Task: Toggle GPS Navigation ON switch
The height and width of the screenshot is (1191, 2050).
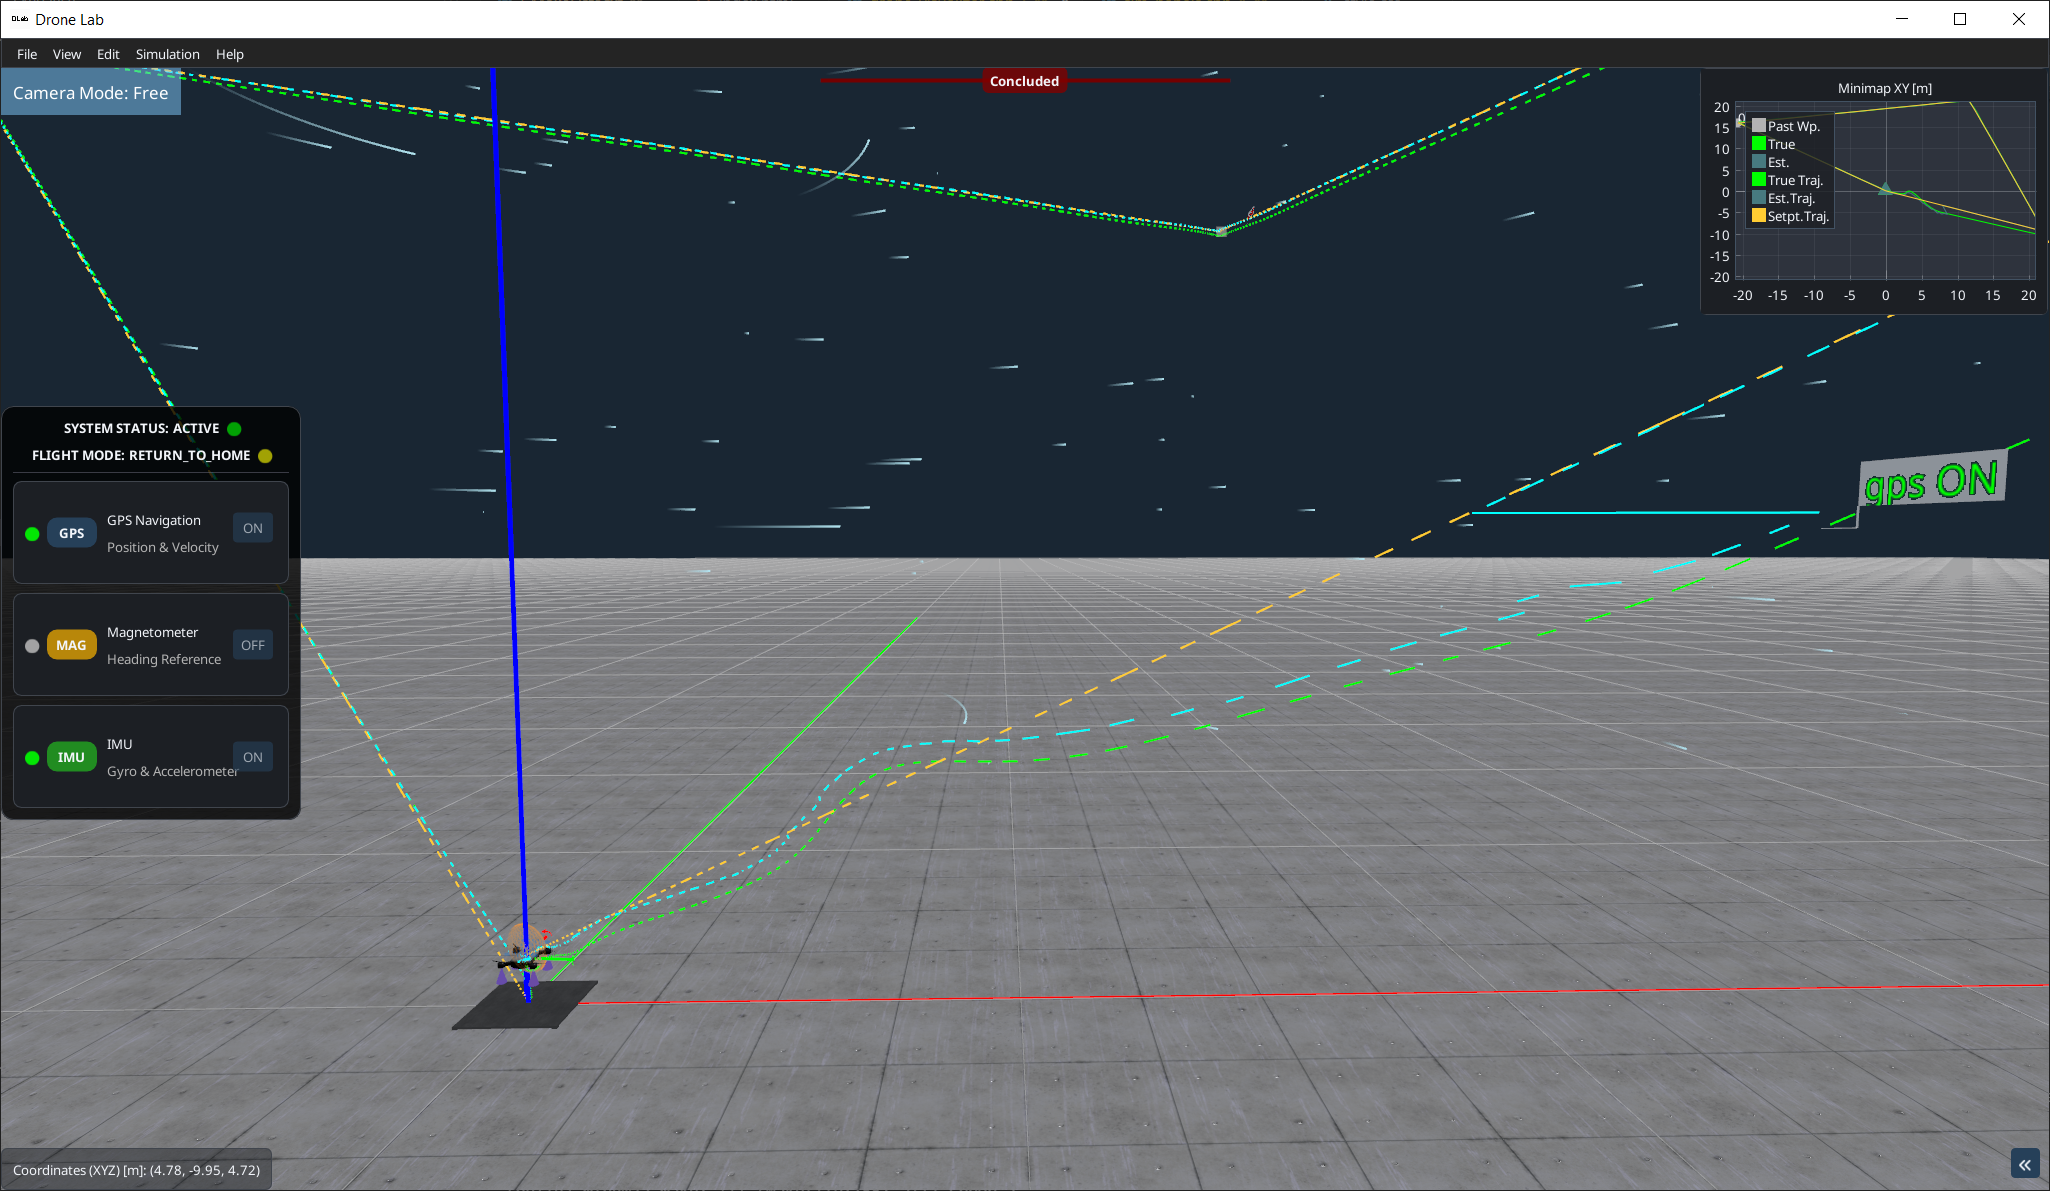Action: [253, 528]
